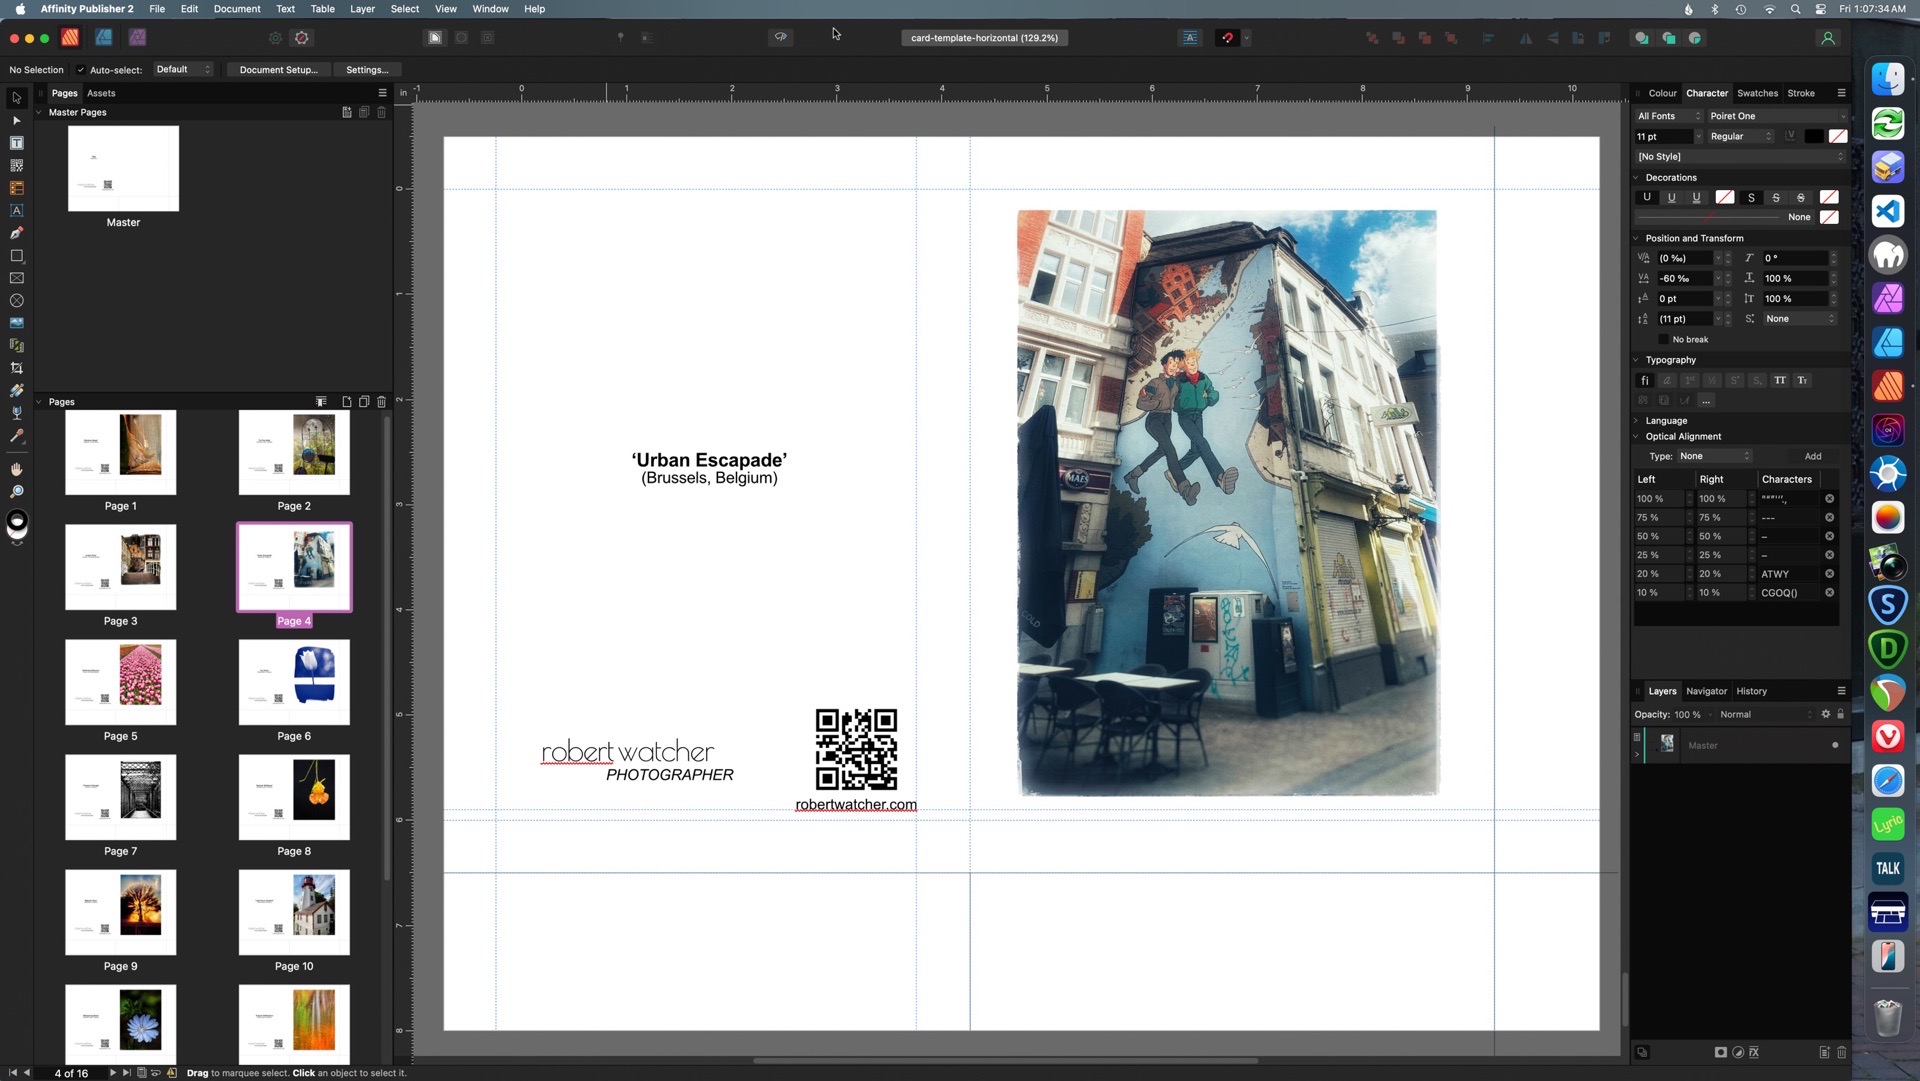Select the Node tool

[x=16, y=120]
